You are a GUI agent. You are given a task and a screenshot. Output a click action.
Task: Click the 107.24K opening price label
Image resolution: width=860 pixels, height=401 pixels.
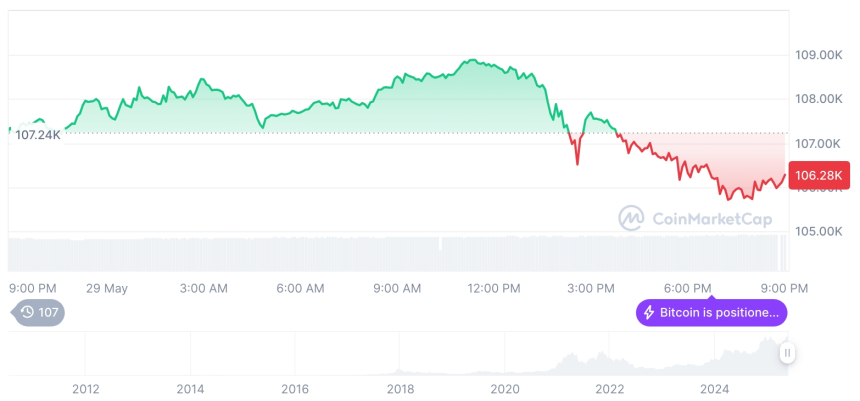pyautogui.click(x=38, y=135)
